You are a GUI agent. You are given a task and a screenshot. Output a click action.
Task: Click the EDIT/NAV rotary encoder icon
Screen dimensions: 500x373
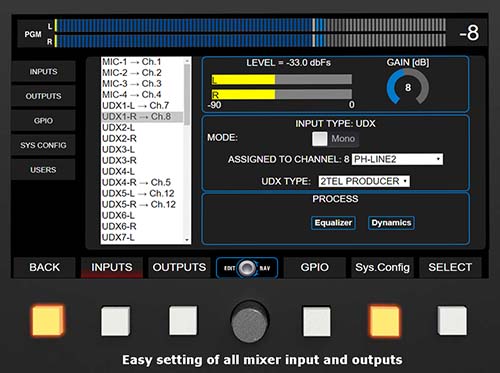coord(247,268)
